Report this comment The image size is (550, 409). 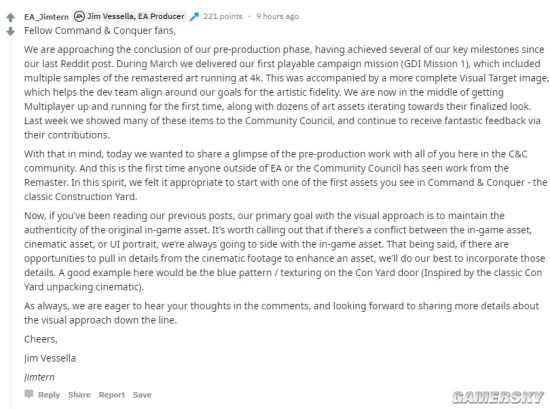[x=112, y=395]
